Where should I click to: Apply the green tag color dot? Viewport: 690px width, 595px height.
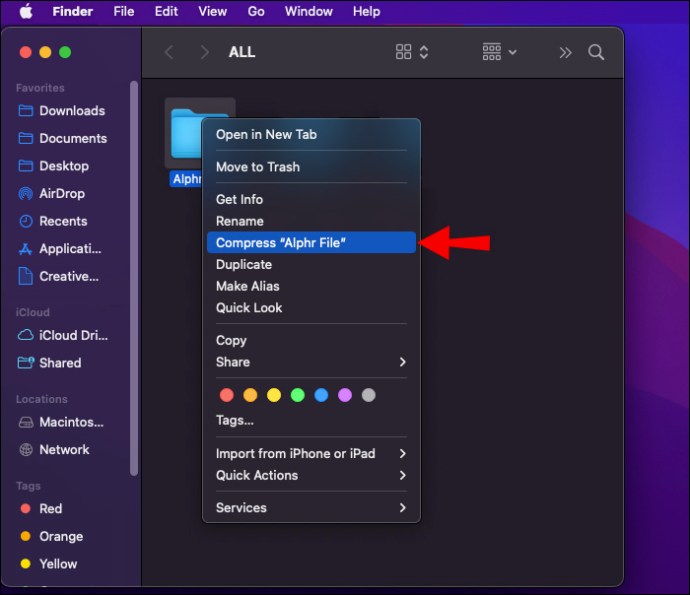click(297, 395)
